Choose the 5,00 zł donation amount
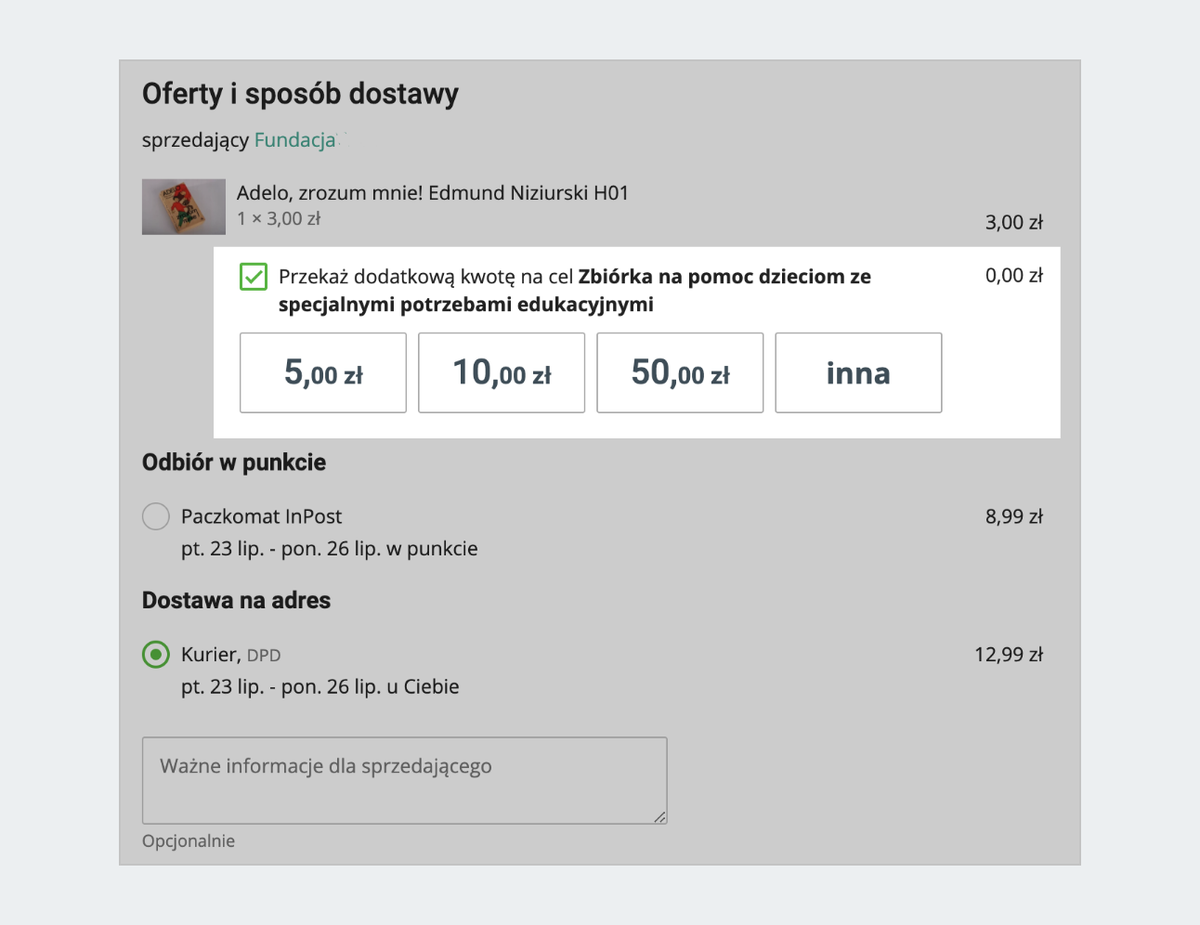The height and width of the screenshot is (925, 1200). pos(323,373)
